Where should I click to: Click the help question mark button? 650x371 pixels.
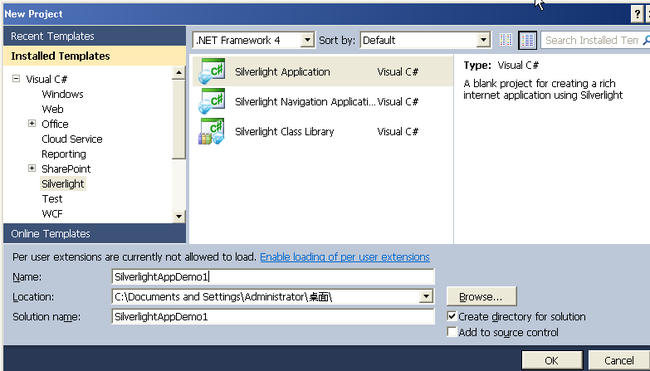coord(637,15)
